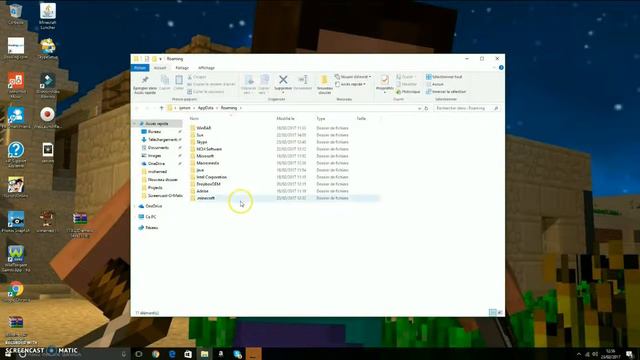Open File Explorer from taskbar
This screenshot has width=640, height=360.
[204, 354]
